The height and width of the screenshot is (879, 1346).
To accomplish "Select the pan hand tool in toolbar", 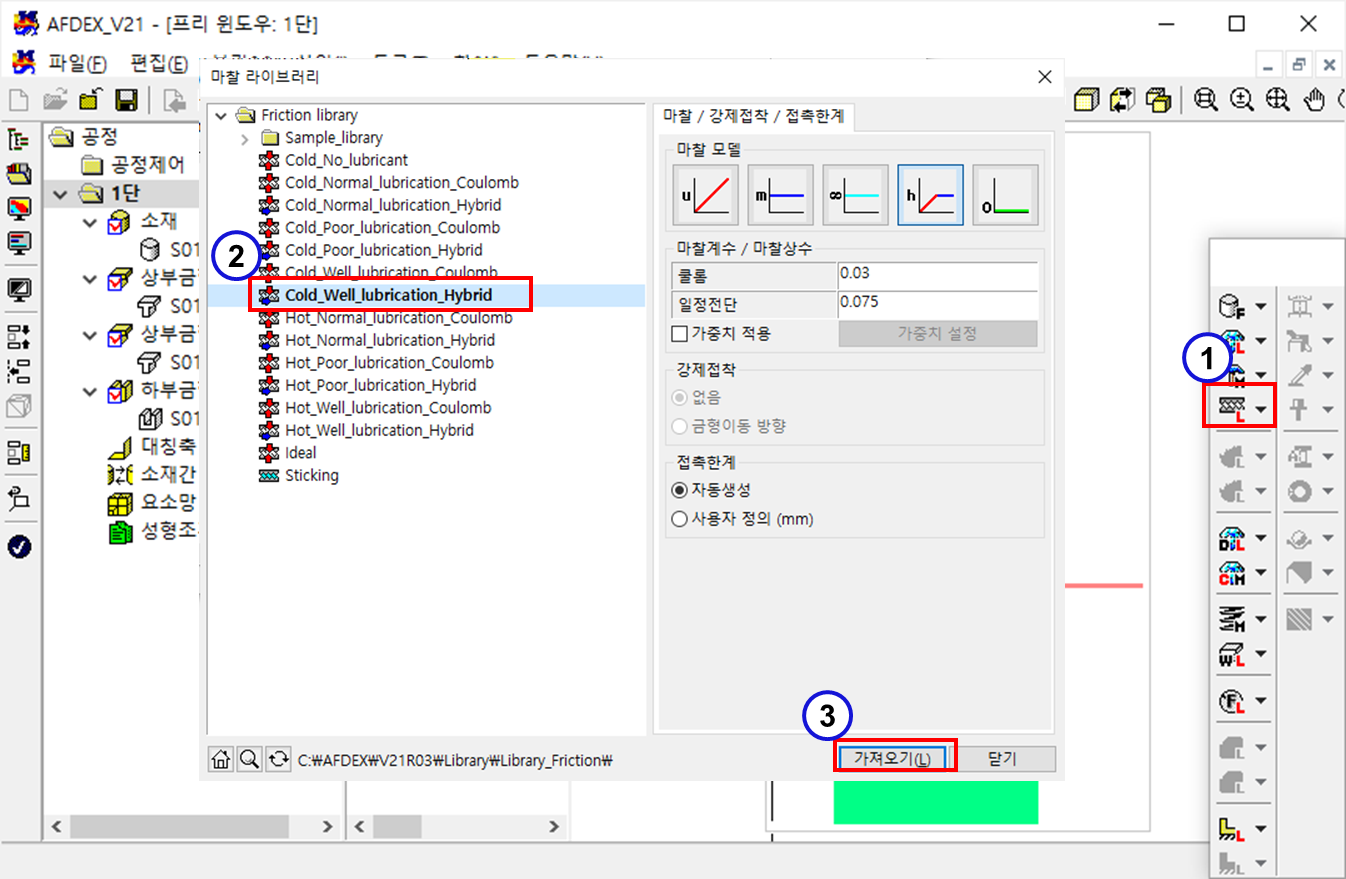I will tap(1314, 100).
